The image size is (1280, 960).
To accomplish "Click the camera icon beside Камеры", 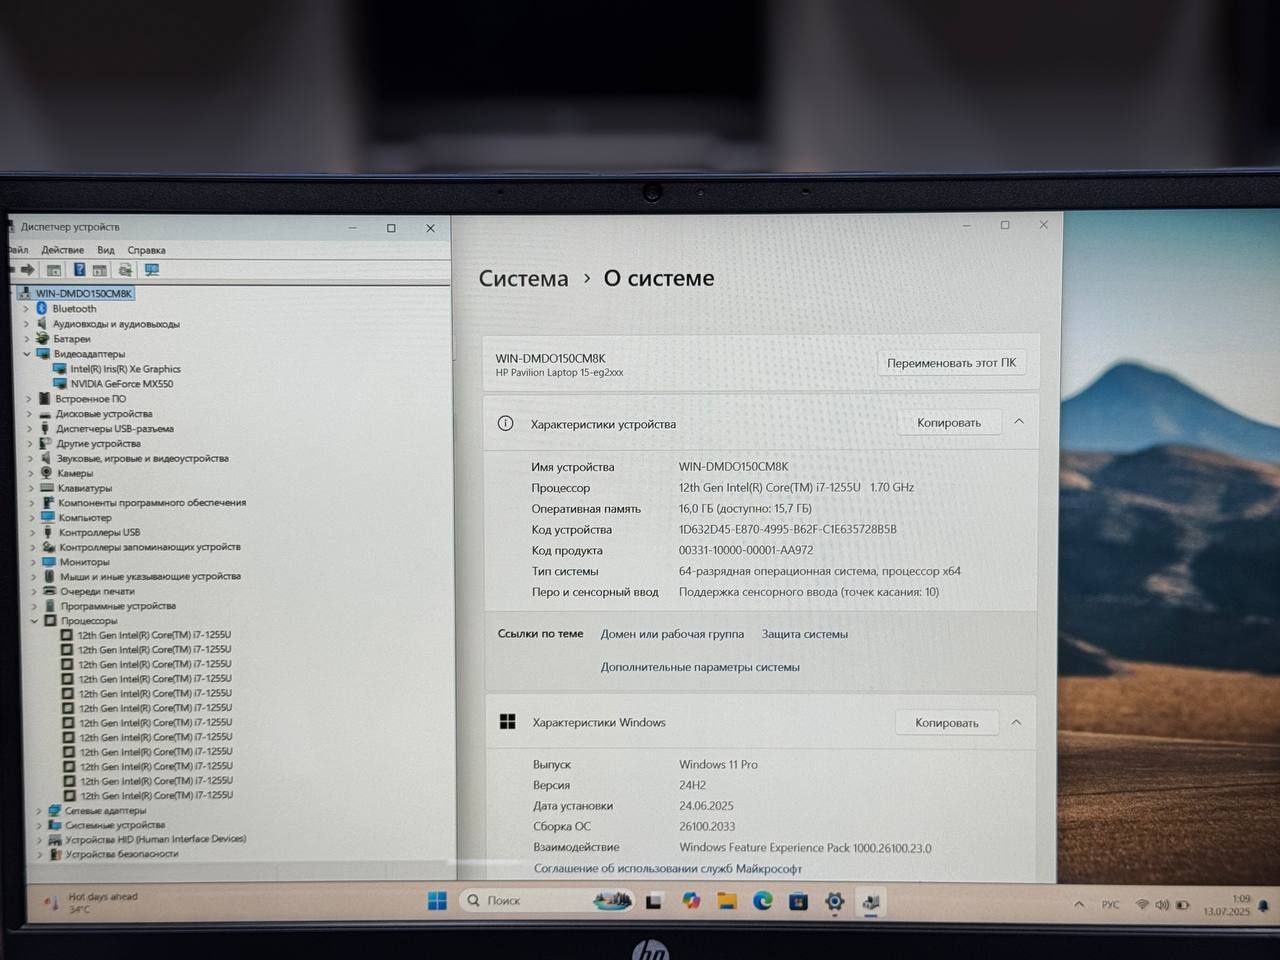I will tap(46, 473).
